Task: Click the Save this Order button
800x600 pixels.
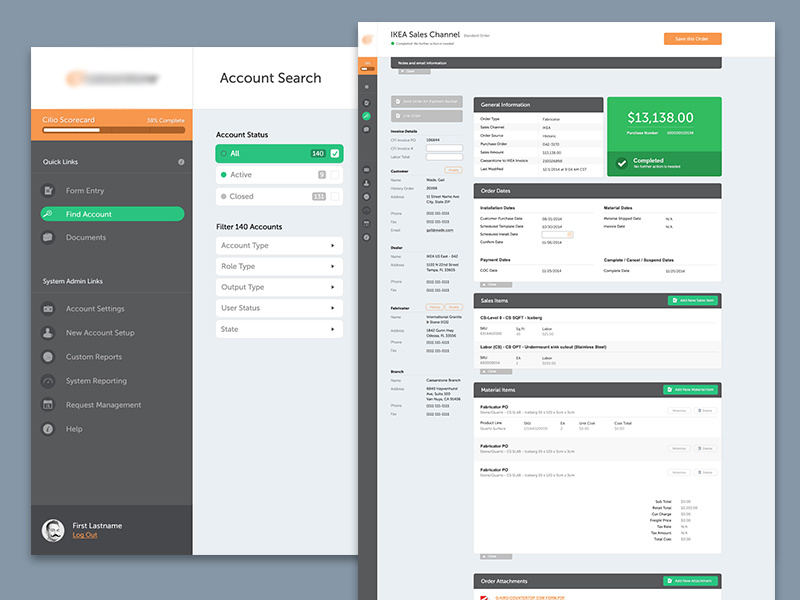Action: click(x=692, y=39)
